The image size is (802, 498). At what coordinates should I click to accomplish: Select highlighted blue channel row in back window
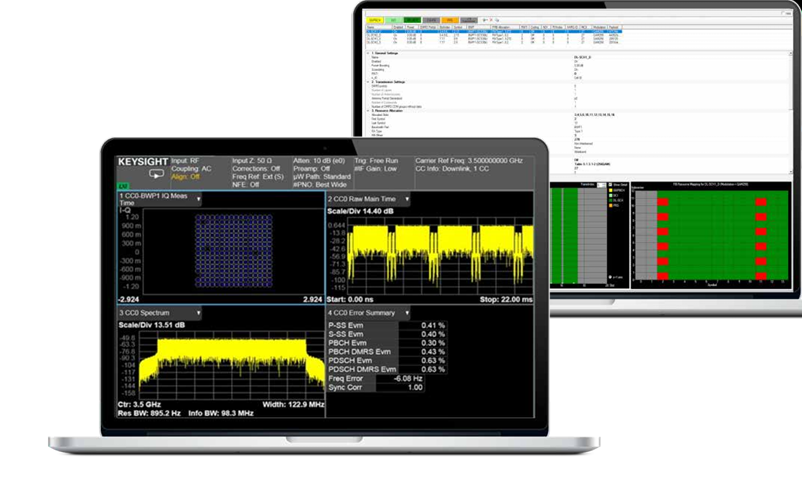pos(494,31)
